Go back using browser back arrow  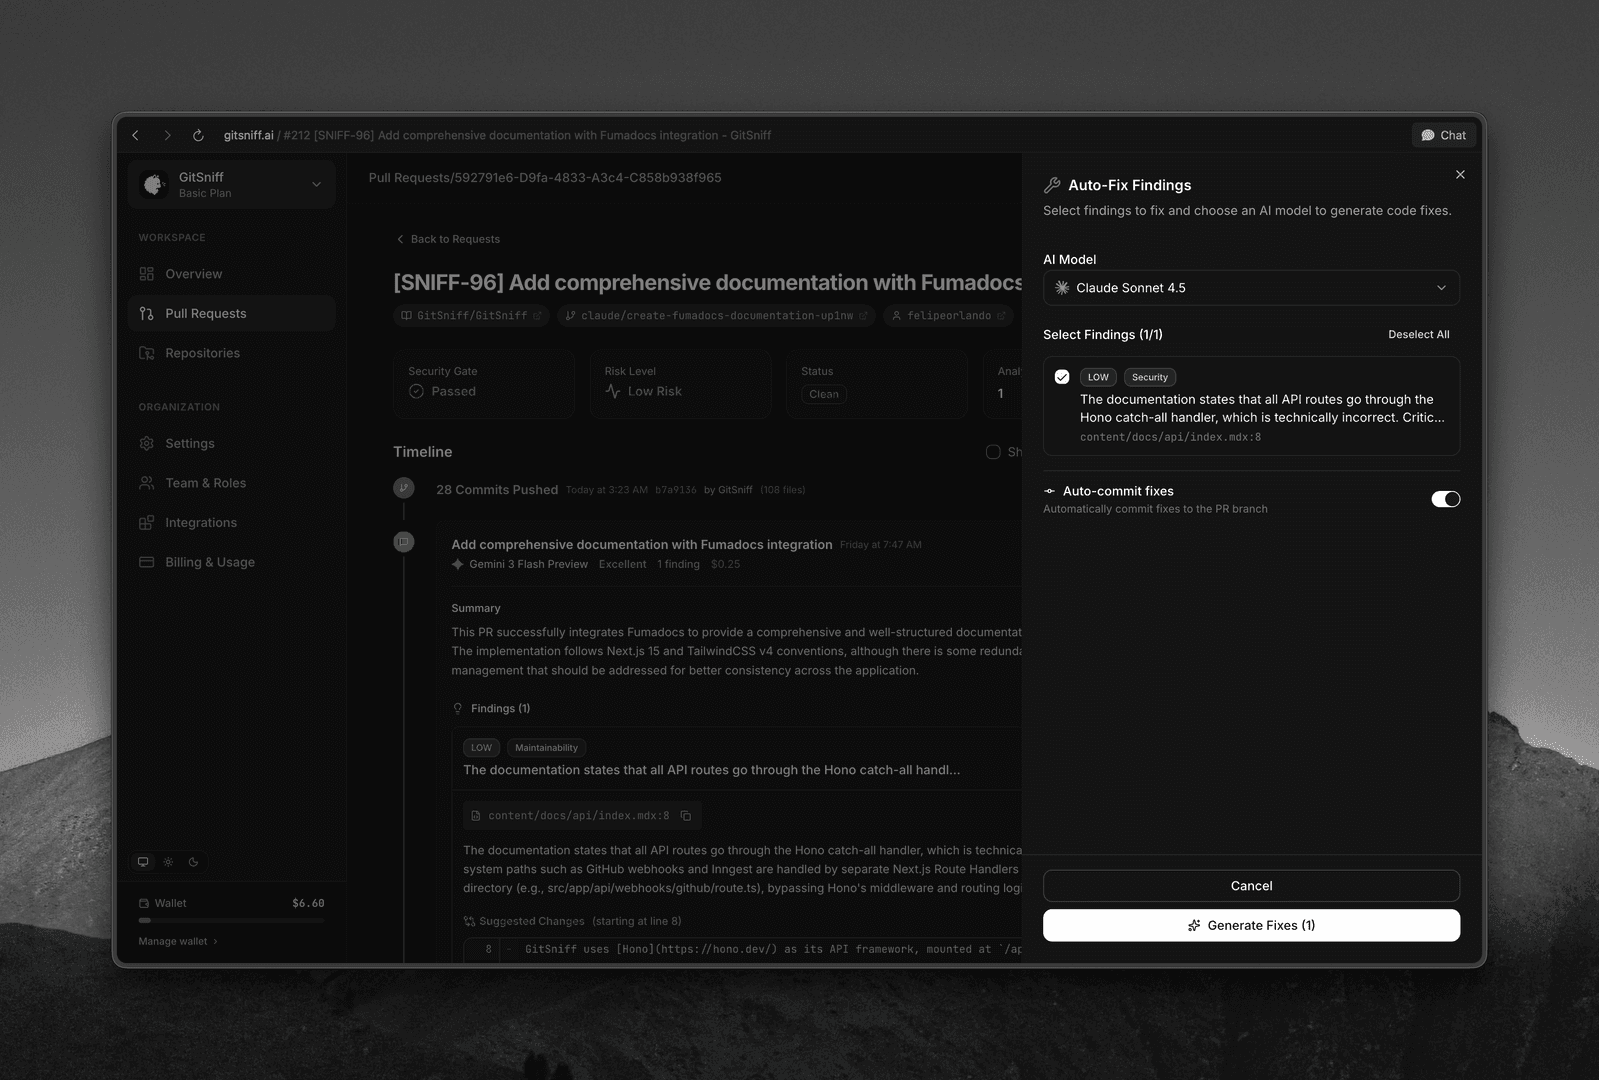click(136, 135)
